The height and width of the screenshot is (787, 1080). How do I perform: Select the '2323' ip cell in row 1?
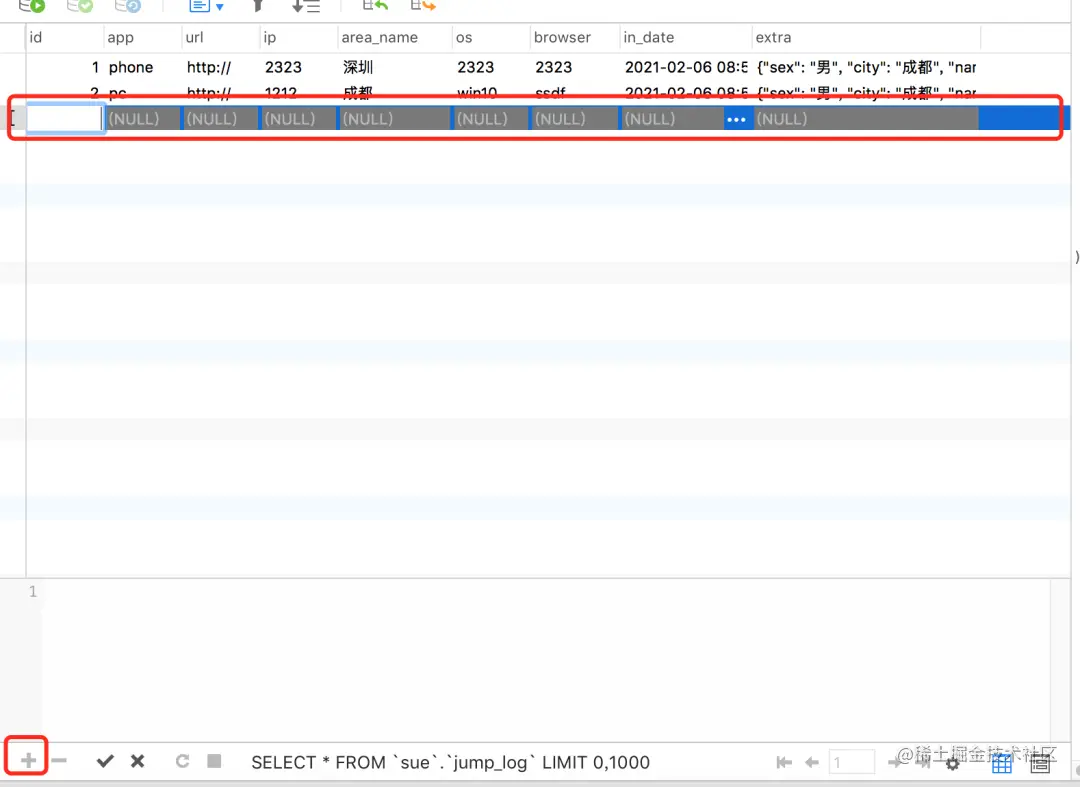(x=299, y=67)
